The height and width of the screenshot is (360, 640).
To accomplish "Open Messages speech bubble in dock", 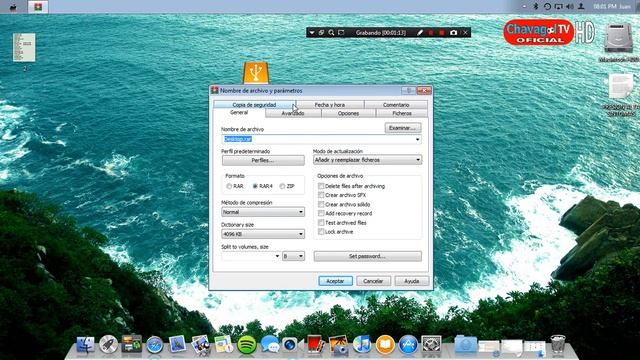I will coord(270,345).
